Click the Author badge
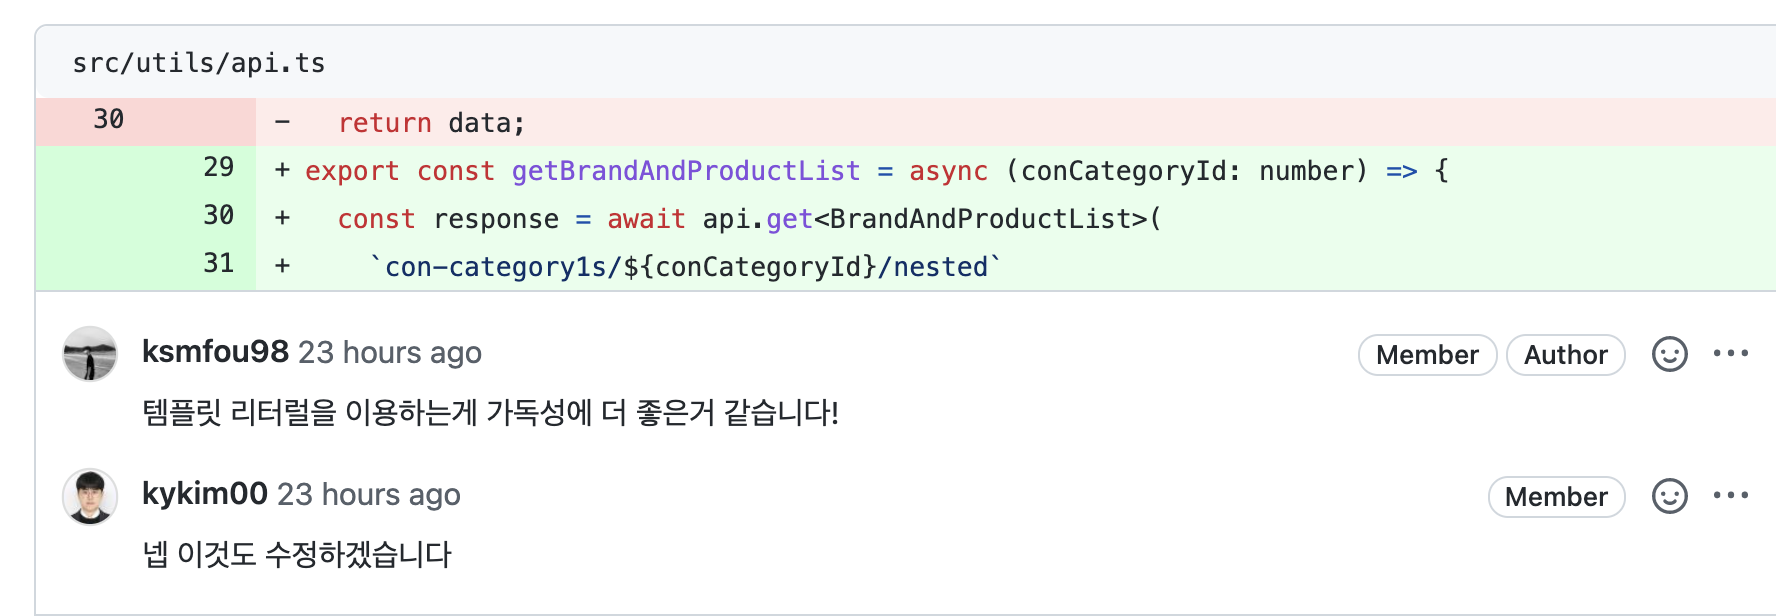This screenshot has height=616, width=1776. (x=1565, y=355)
